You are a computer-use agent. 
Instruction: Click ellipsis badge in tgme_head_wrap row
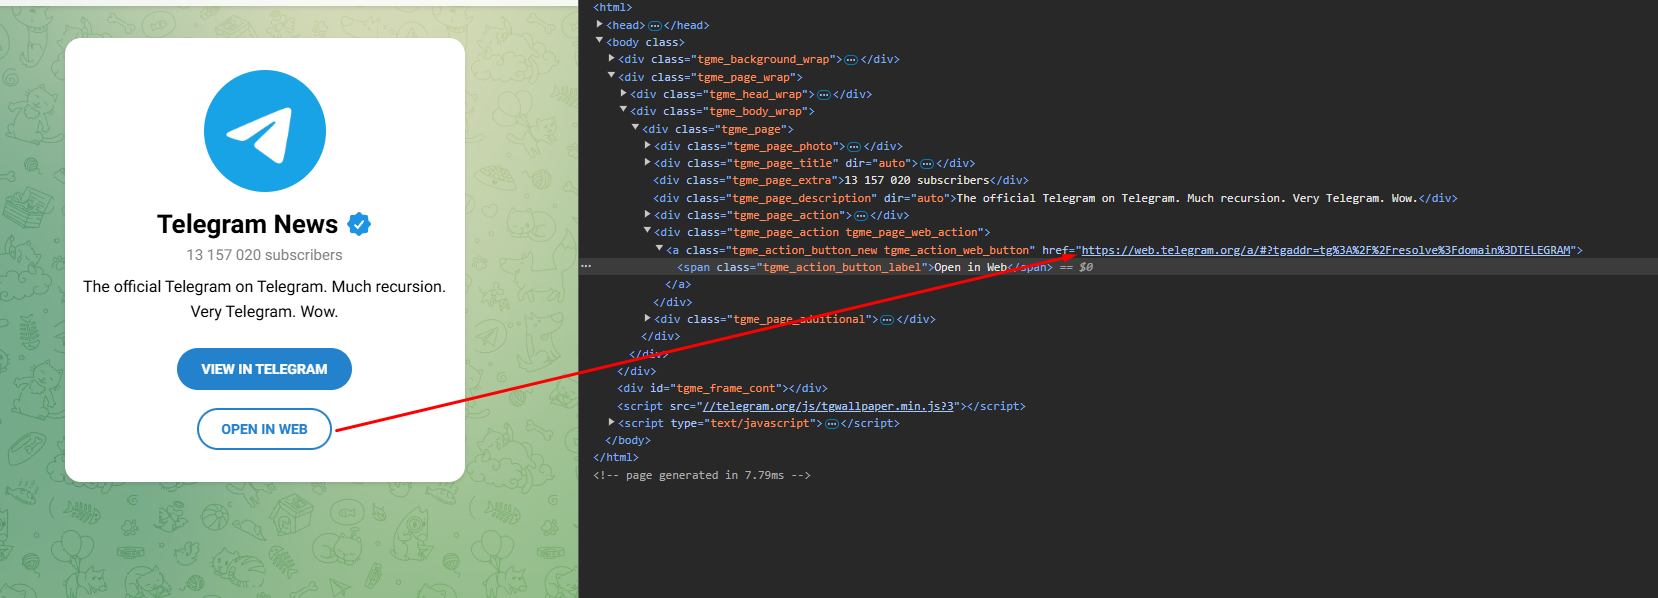pos(824,95)
